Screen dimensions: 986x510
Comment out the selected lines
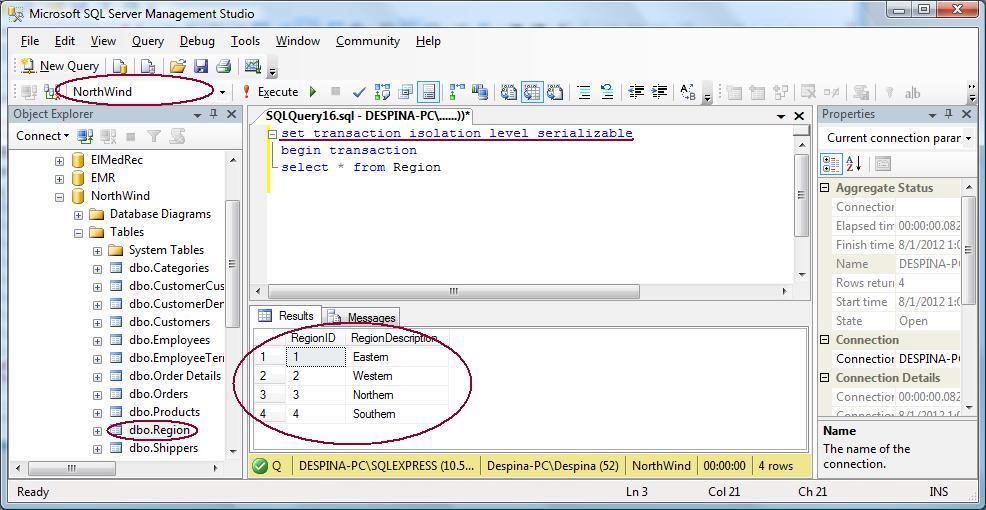click(584, 92)
